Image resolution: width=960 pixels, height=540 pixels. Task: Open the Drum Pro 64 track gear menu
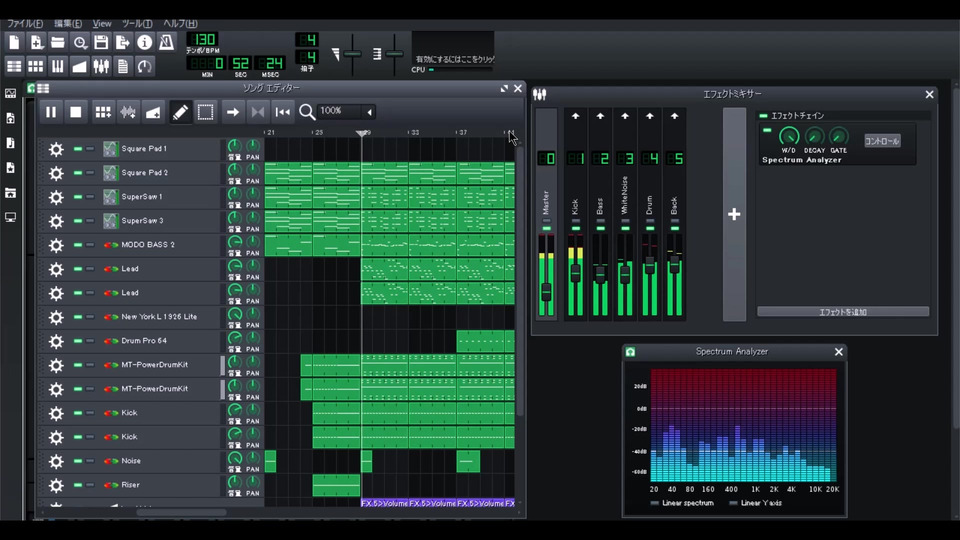56,341
